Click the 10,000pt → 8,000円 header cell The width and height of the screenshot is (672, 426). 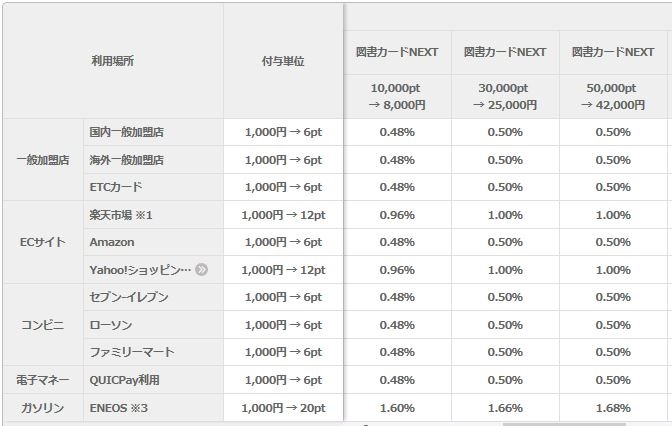pos(397,96)
